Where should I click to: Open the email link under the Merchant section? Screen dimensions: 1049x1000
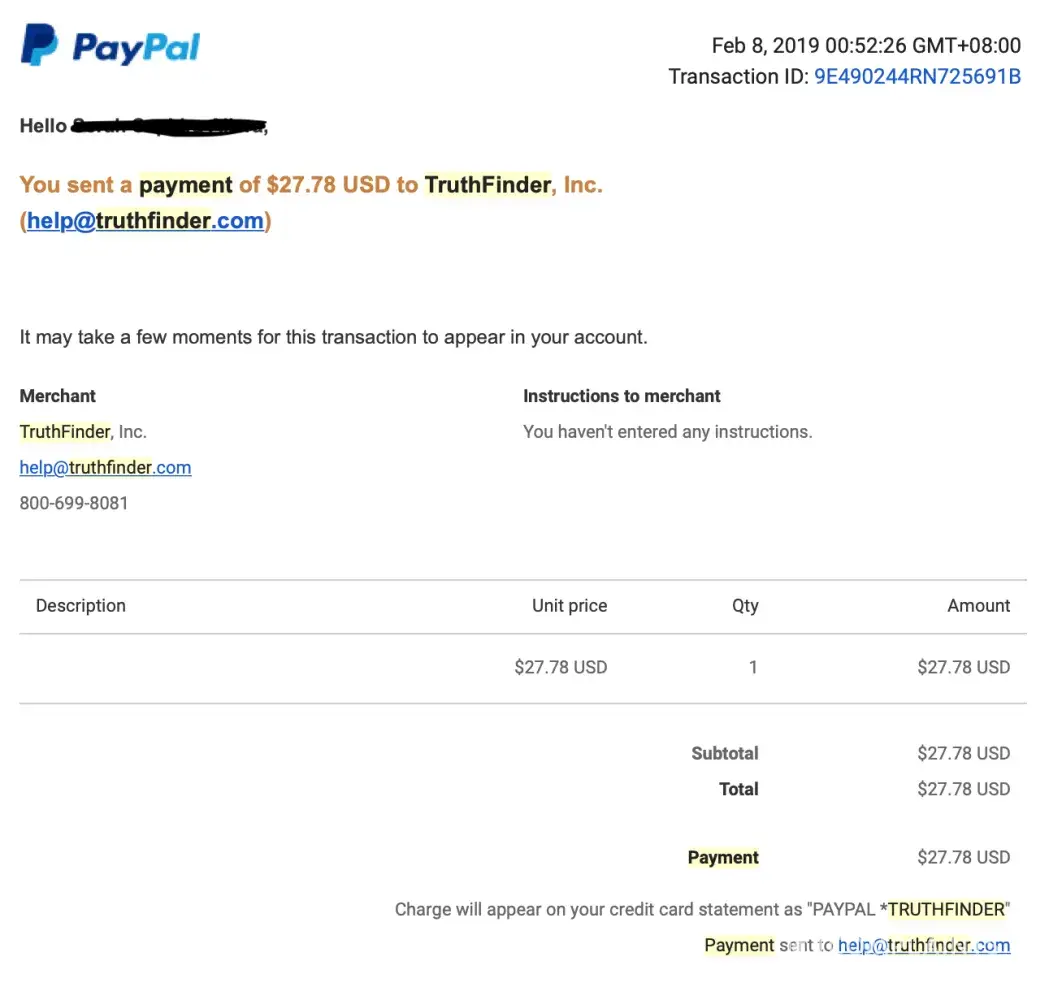pyautogui.click(x=105, y=468)
